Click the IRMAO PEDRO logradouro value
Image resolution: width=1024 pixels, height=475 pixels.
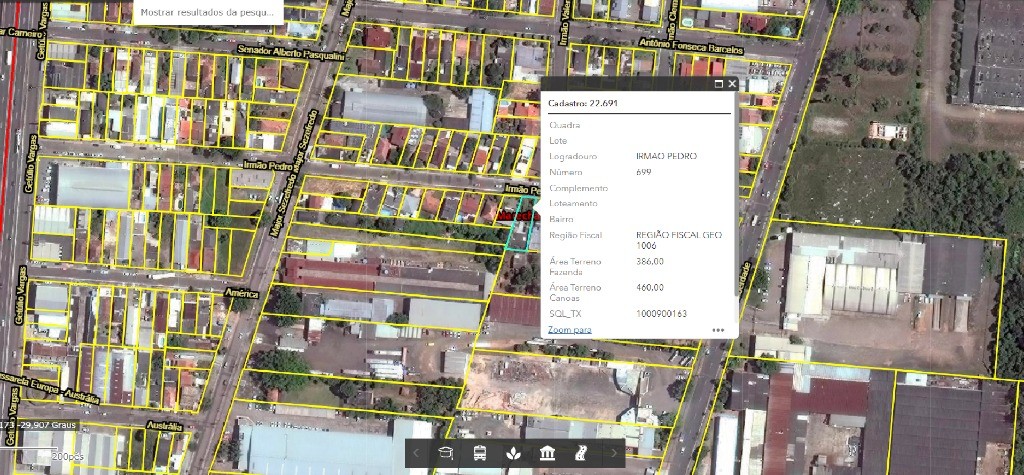666,156
